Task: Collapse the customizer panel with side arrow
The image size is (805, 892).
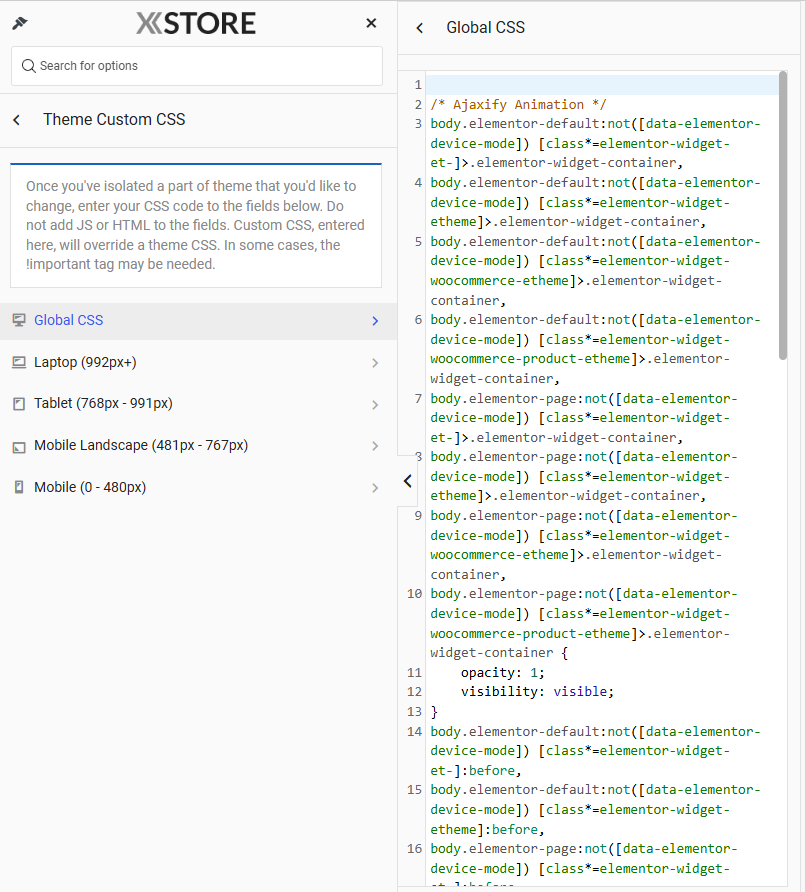Action: click(x=407, y=481)
